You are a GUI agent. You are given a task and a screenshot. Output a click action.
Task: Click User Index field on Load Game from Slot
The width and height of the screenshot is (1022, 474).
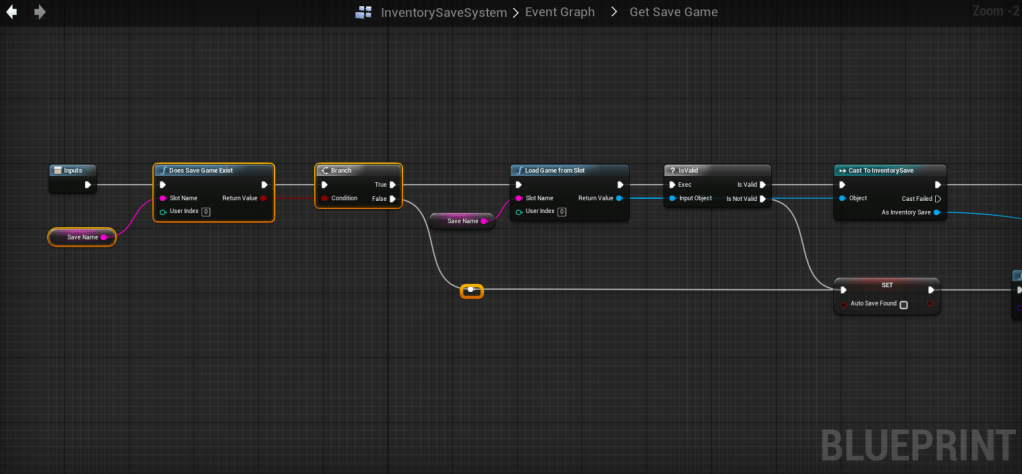pyautogui.click(x=561, y=212)
